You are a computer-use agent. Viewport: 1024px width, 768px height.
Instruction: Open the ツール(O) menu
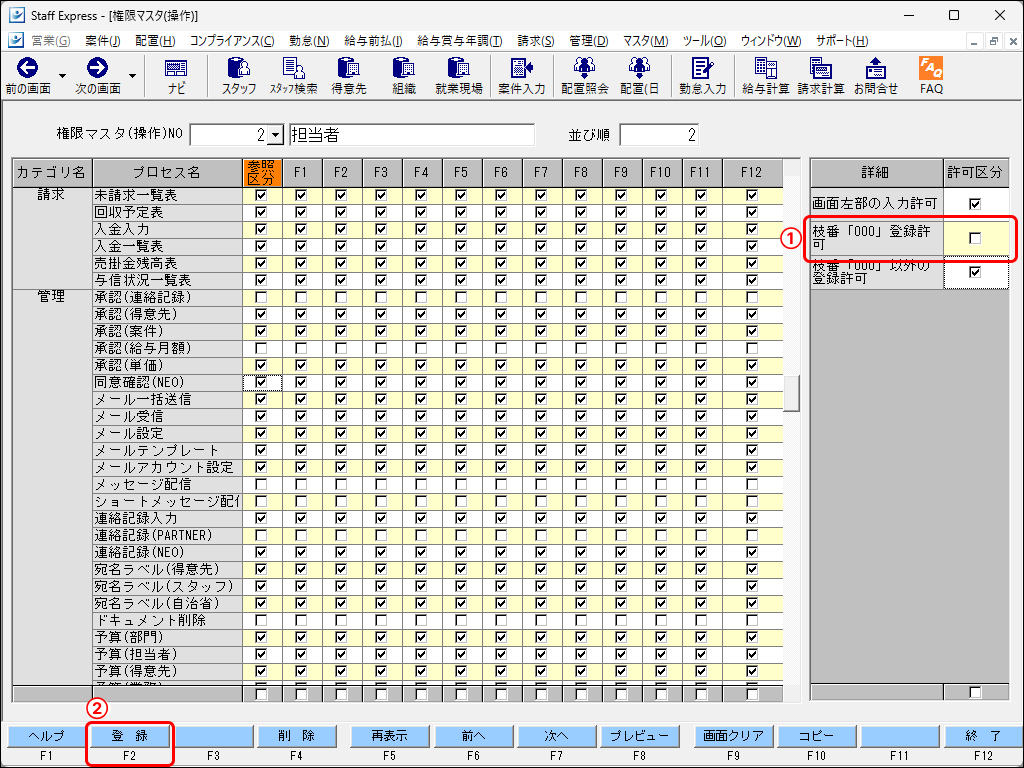tap(704, 40)
